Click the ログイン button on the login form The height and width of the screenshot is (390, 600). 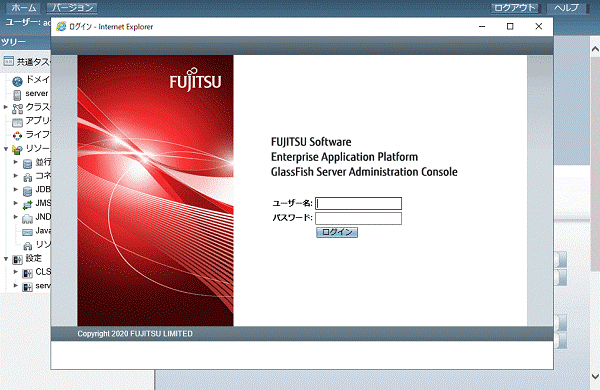point(337,232)
